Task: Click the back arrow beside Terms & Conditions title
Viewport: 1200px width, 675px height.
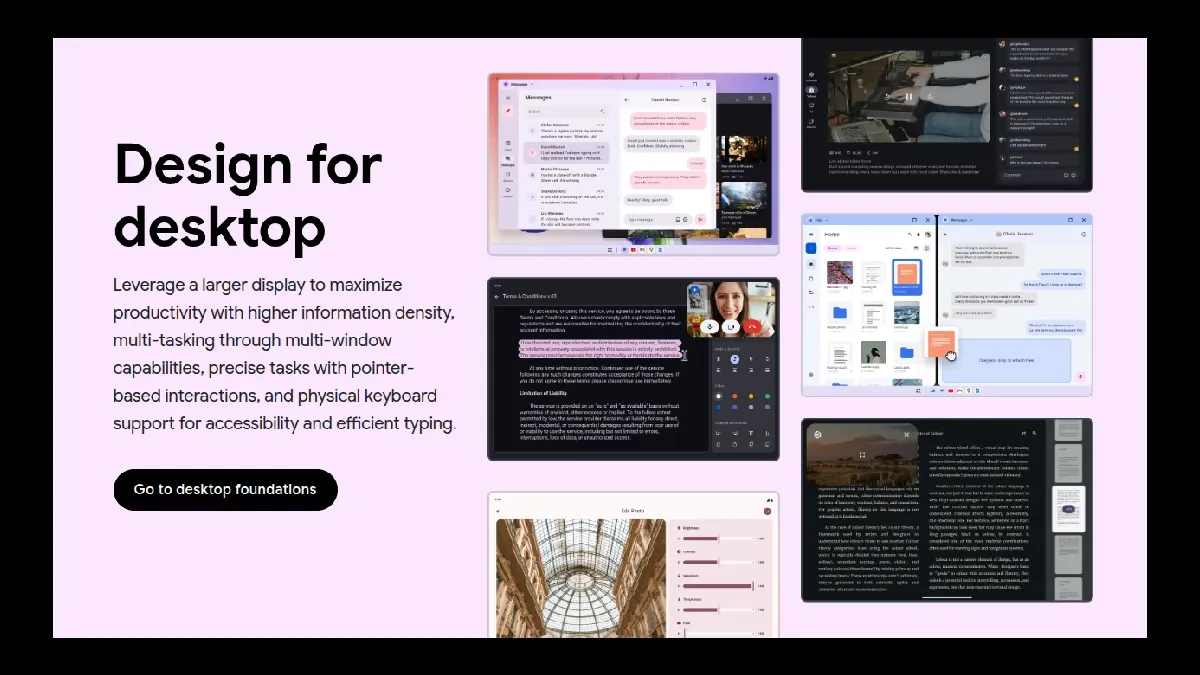Action: click(x=497, y=296)
